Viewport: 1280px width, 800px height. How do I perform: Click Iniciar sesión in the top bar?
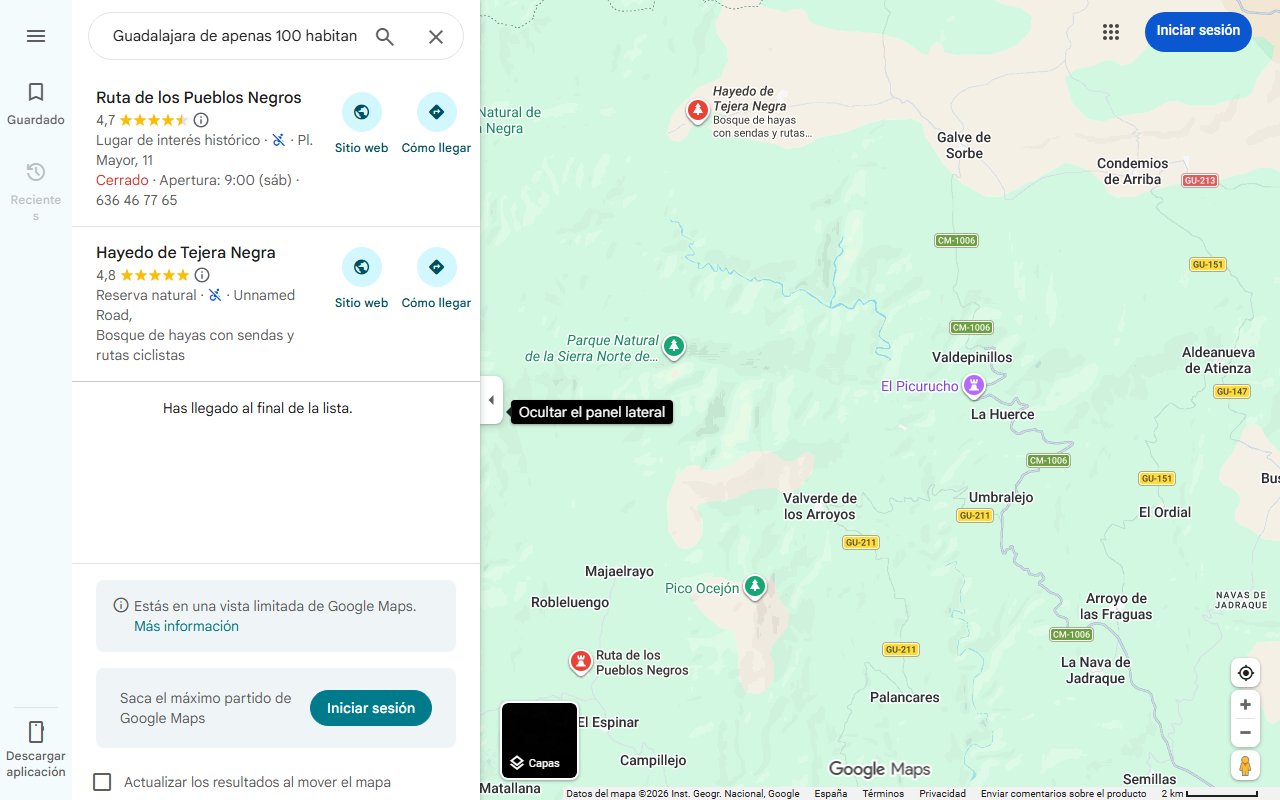tap(1198, 31)
